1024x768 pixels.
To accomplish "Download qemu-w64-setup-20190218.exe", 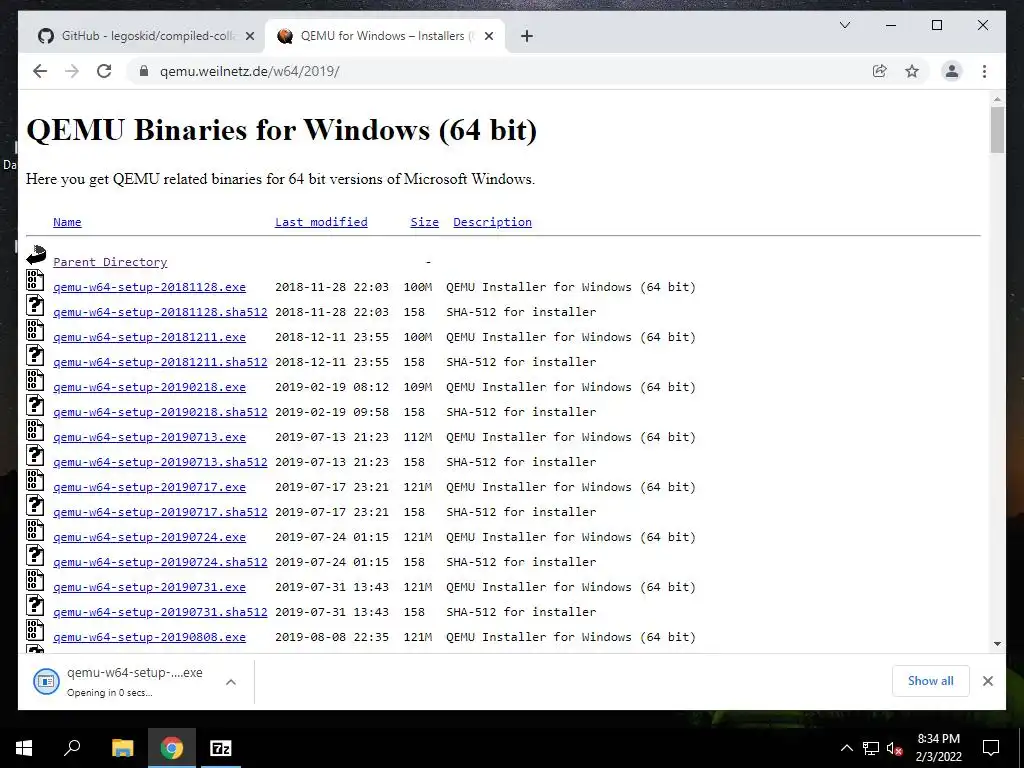I will click(x=150, y=387).
